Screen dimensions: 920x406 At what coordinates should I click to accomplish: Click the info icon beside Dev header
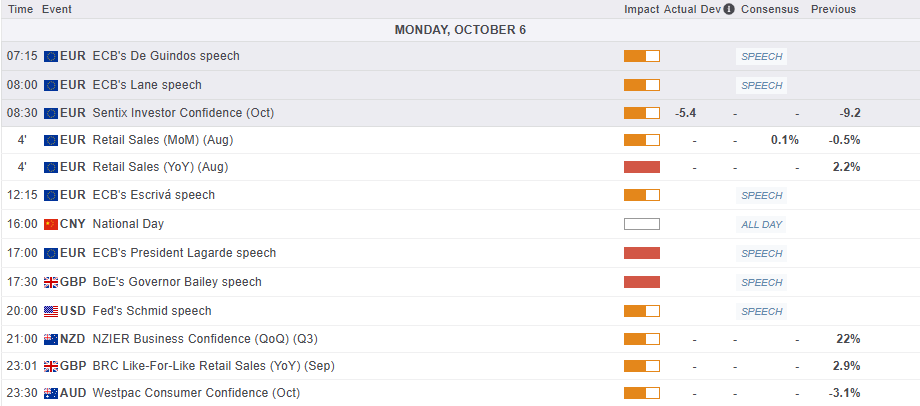[x=729, y=9]
